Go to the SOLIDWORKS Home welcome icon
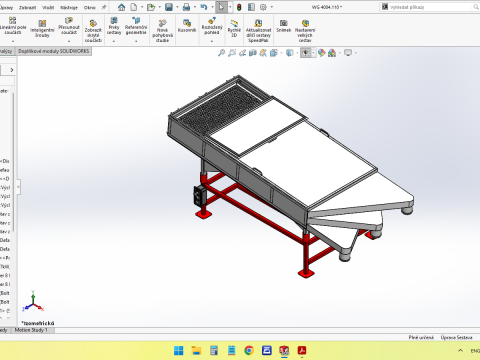 coord(122,7)
